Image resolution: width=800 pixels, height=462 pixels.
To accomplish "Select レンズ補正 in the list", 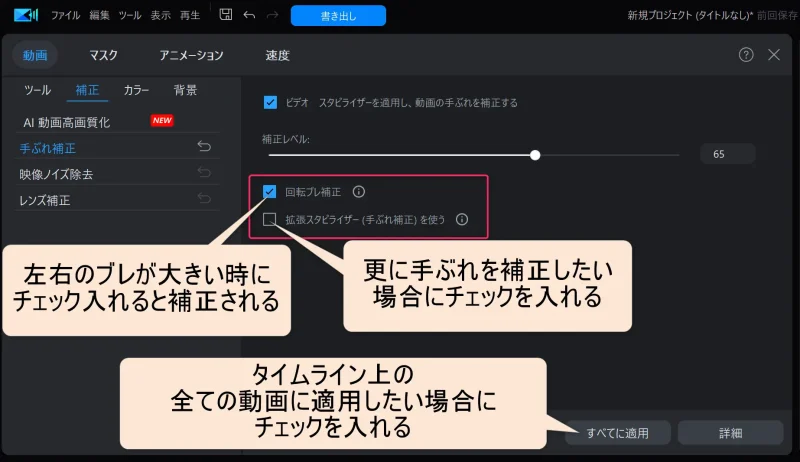I will (44, 200).
